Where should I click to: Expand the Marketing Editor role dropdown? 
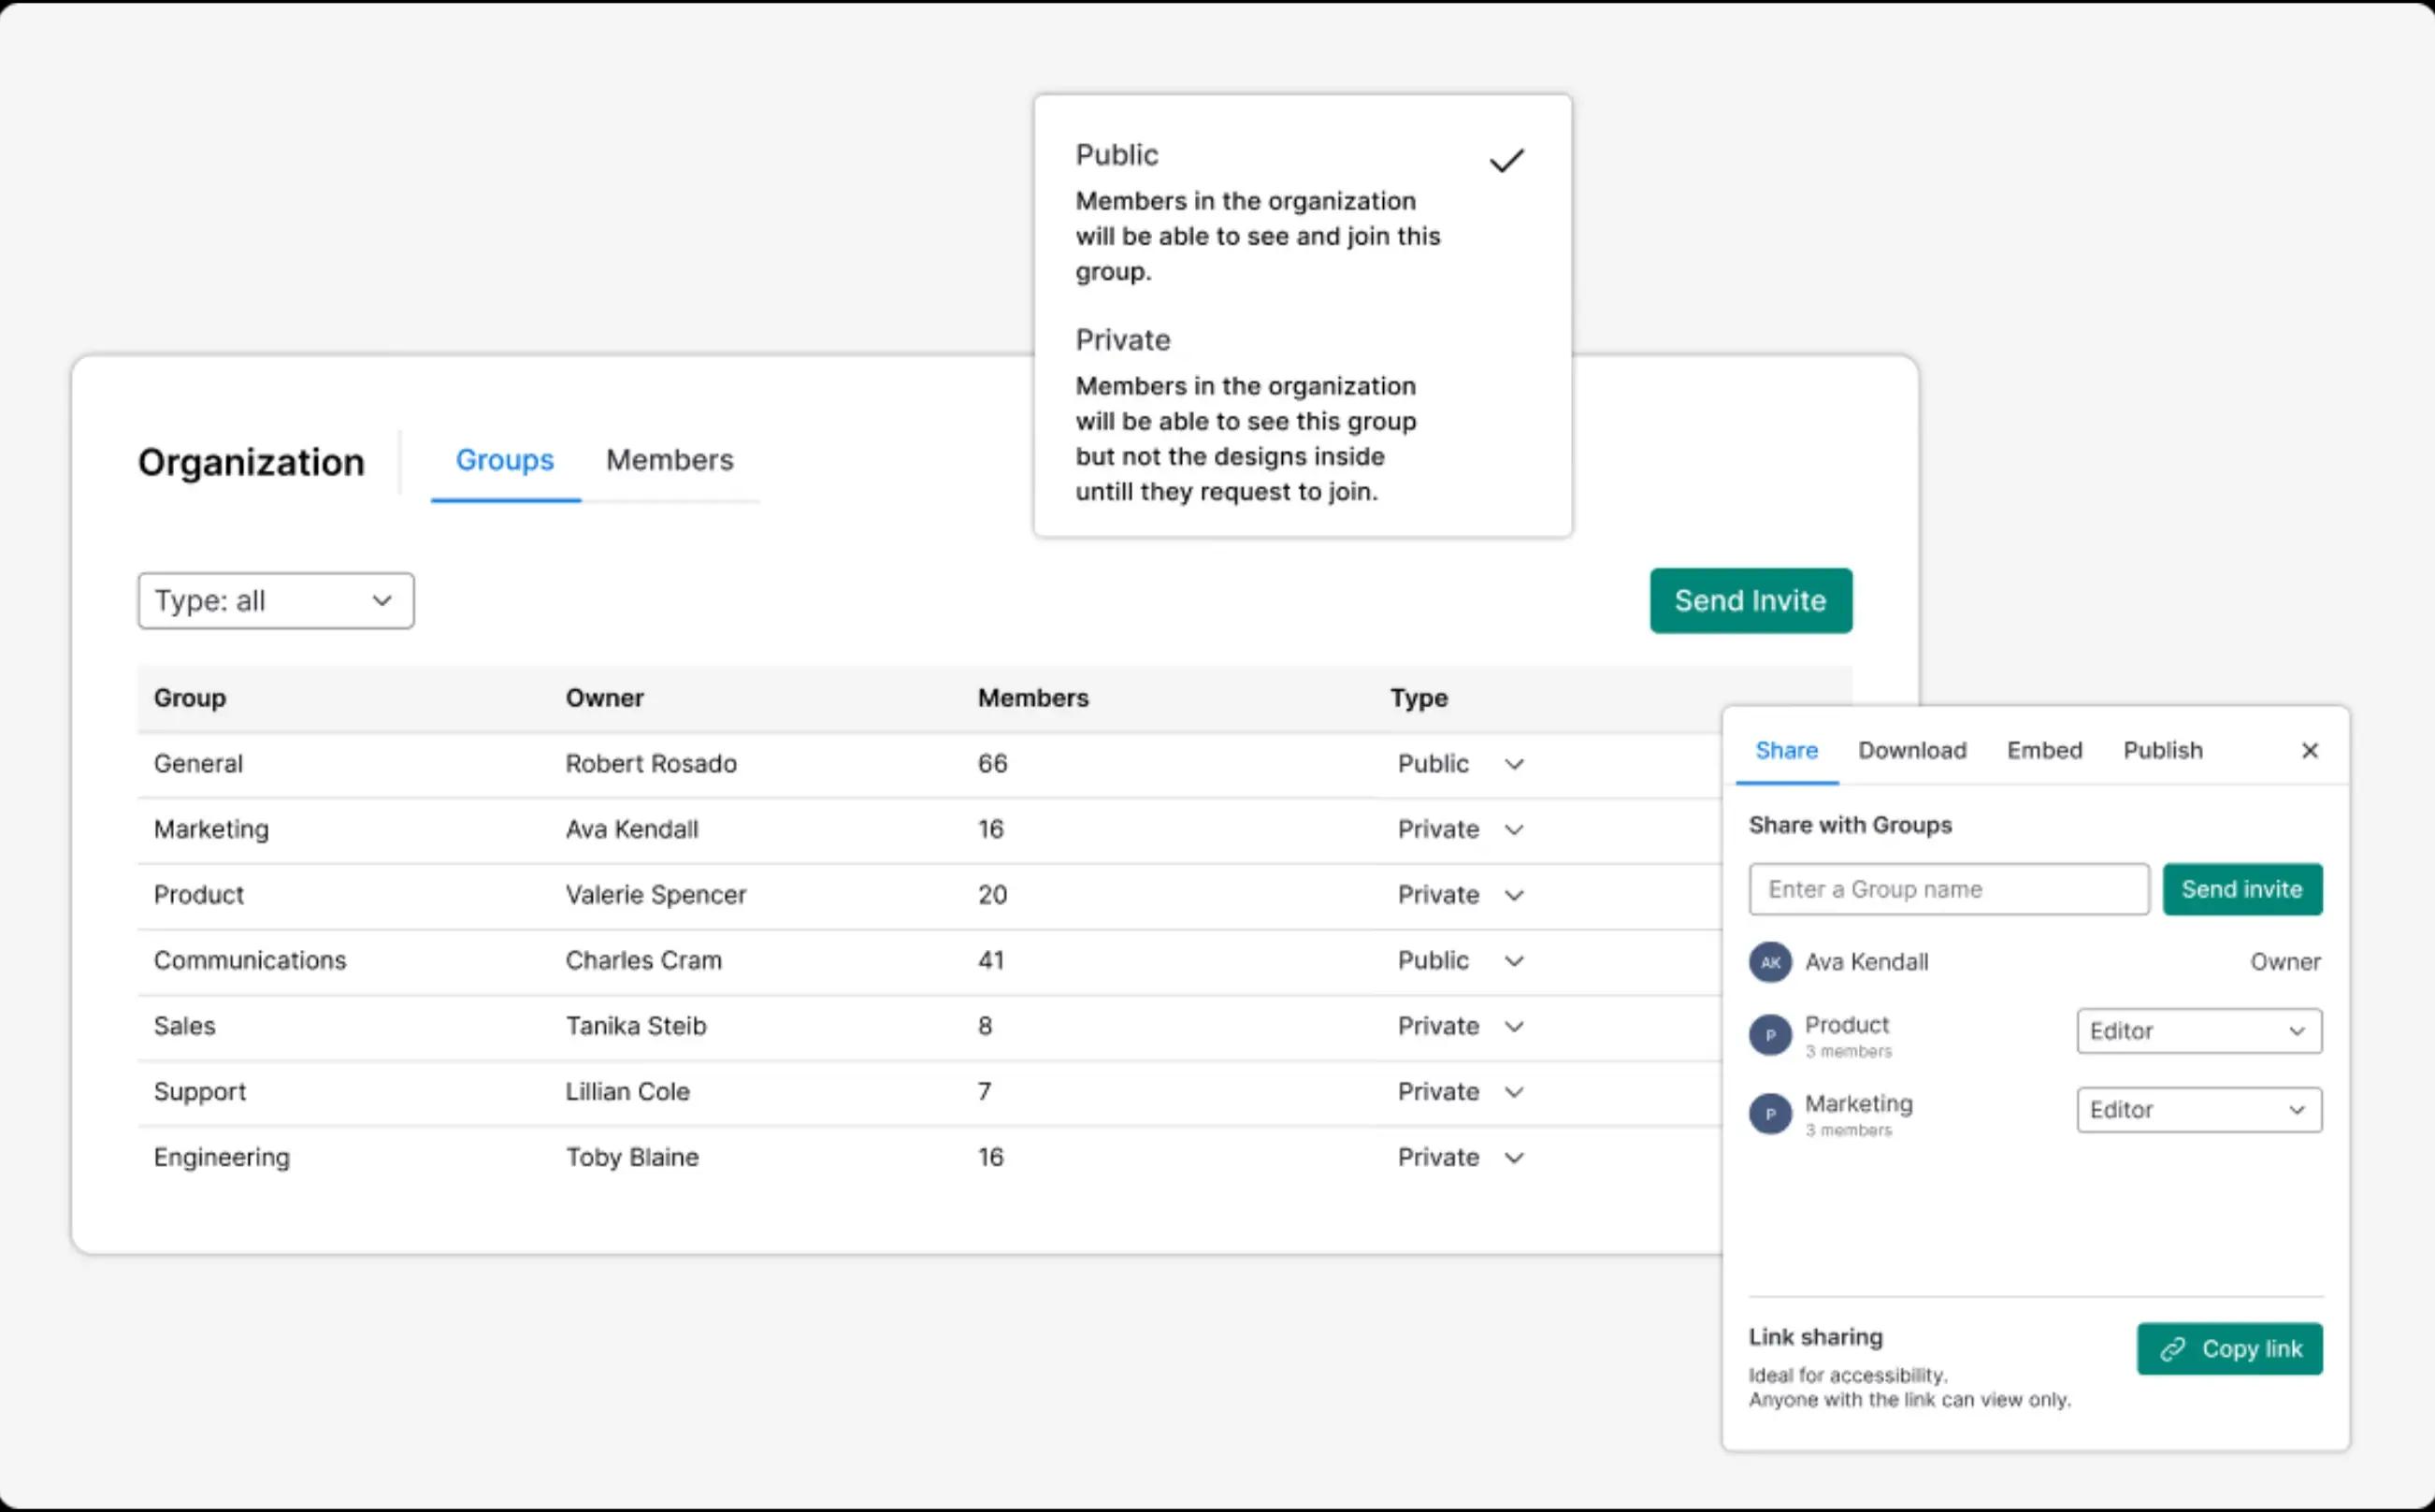[x=2198, y=1110]
